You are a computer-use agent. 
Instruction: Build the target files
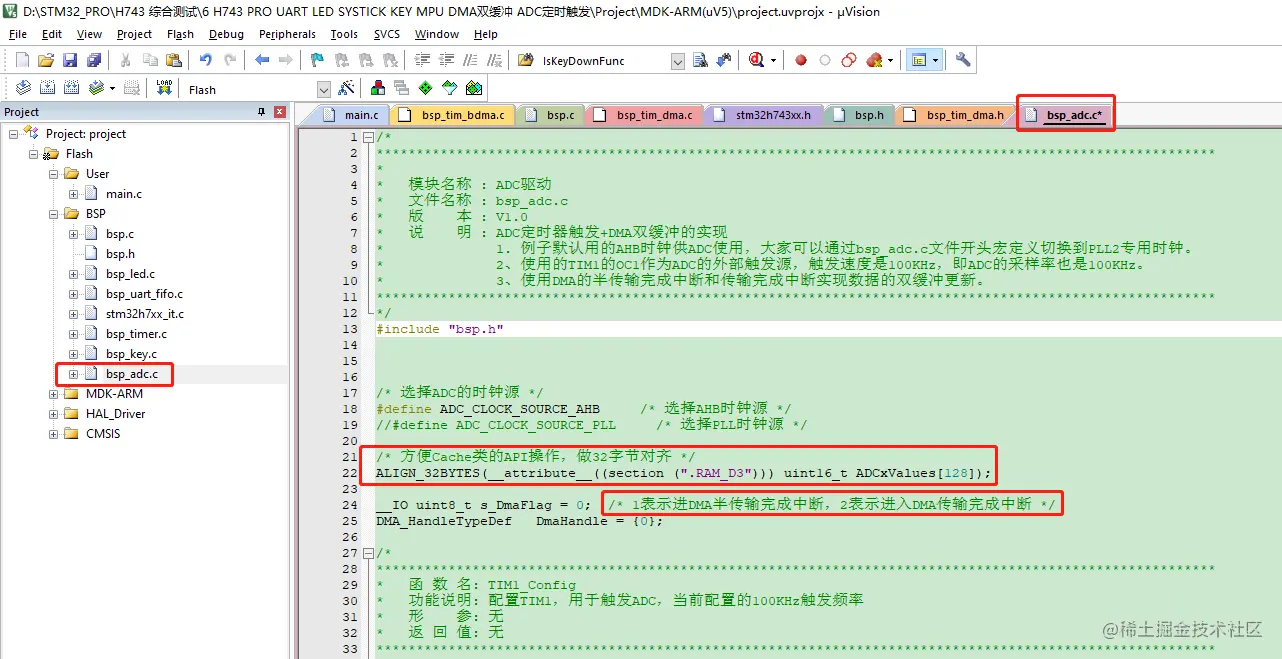47,88
